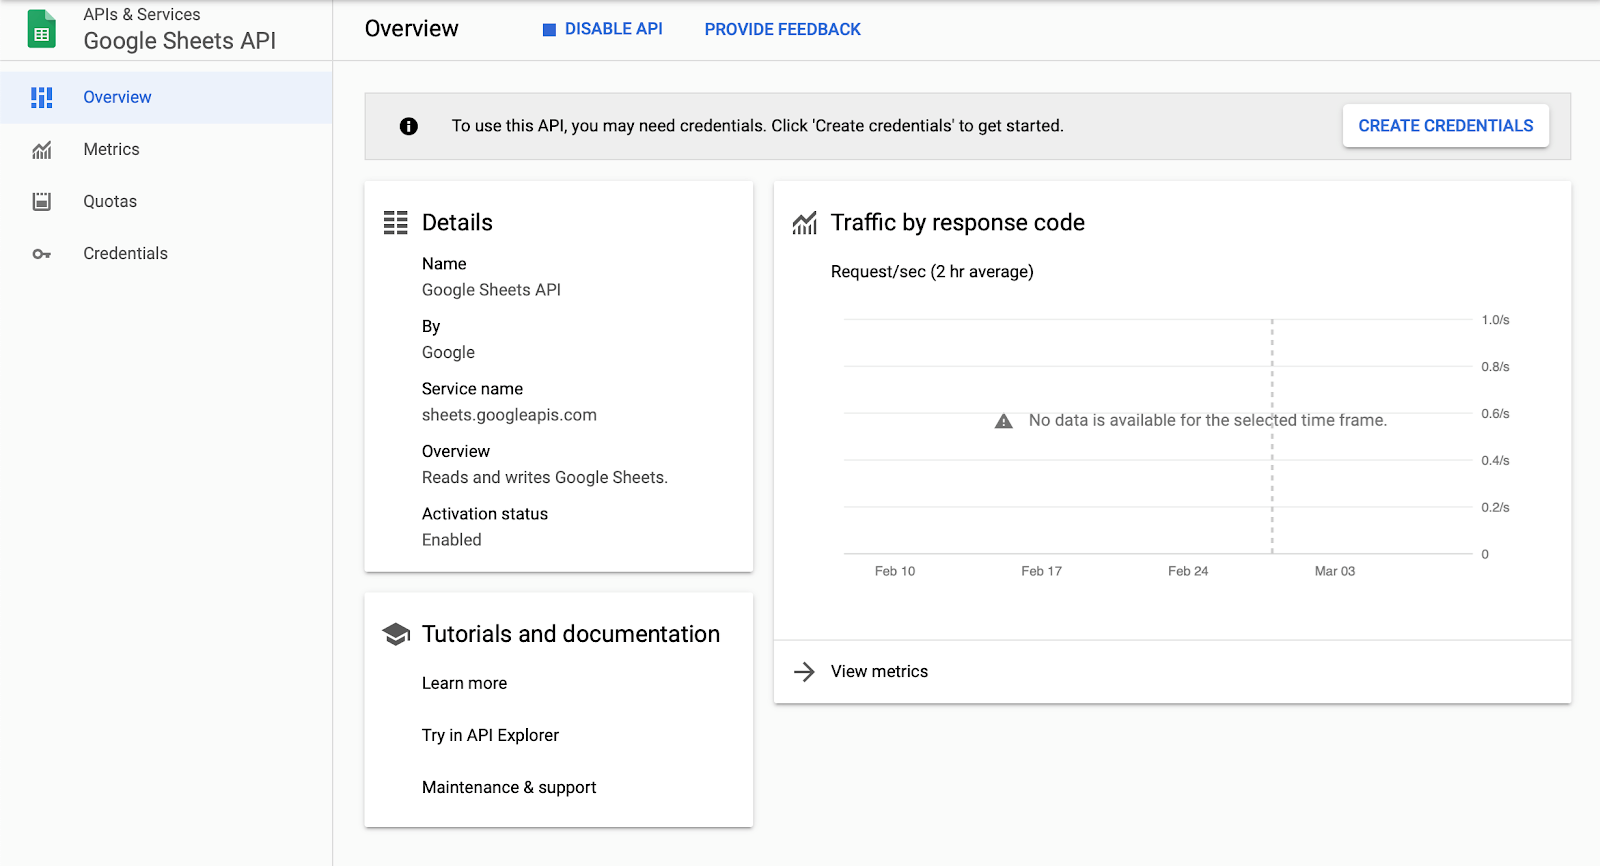The width and height of the screenshot is (1600, 866).
Task: Click the Metrics chart icon in sidebar
Action: pyautogui.click(x=41, y=150)
